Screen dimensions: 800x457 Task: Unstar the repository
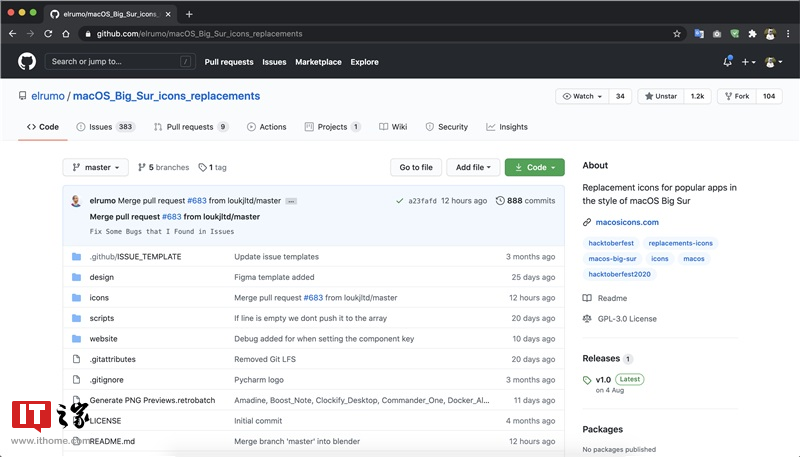coord(661,96)
